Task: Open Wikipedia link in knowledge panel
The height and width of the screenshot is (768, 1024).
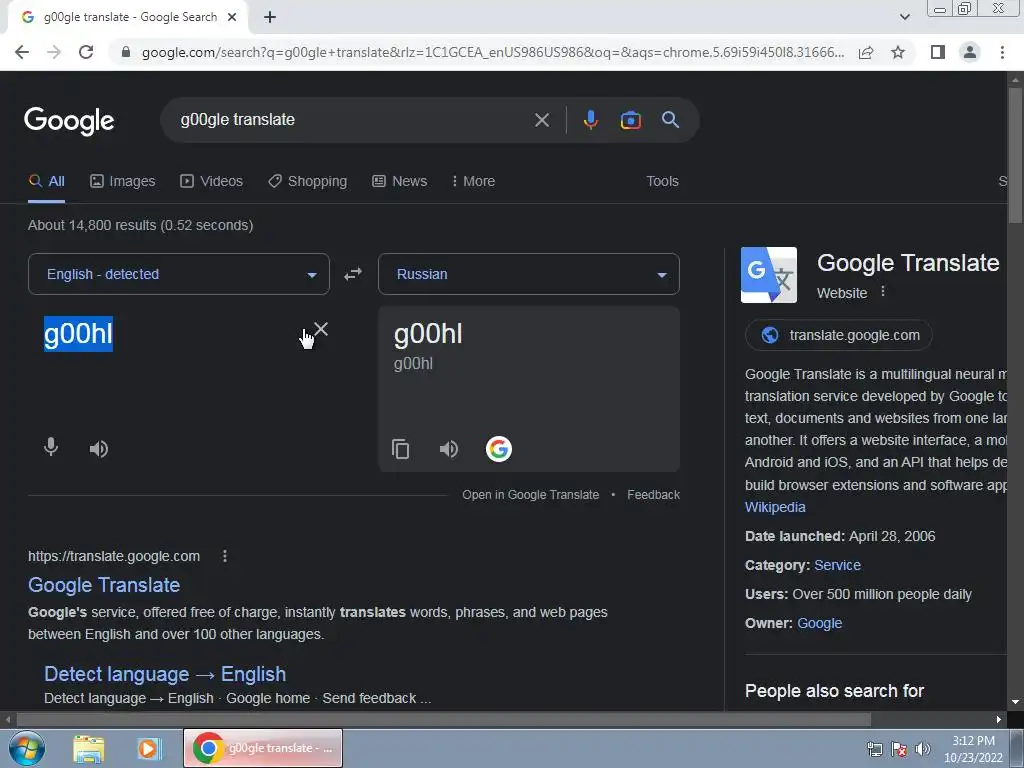Action: [x=775, y=507]
